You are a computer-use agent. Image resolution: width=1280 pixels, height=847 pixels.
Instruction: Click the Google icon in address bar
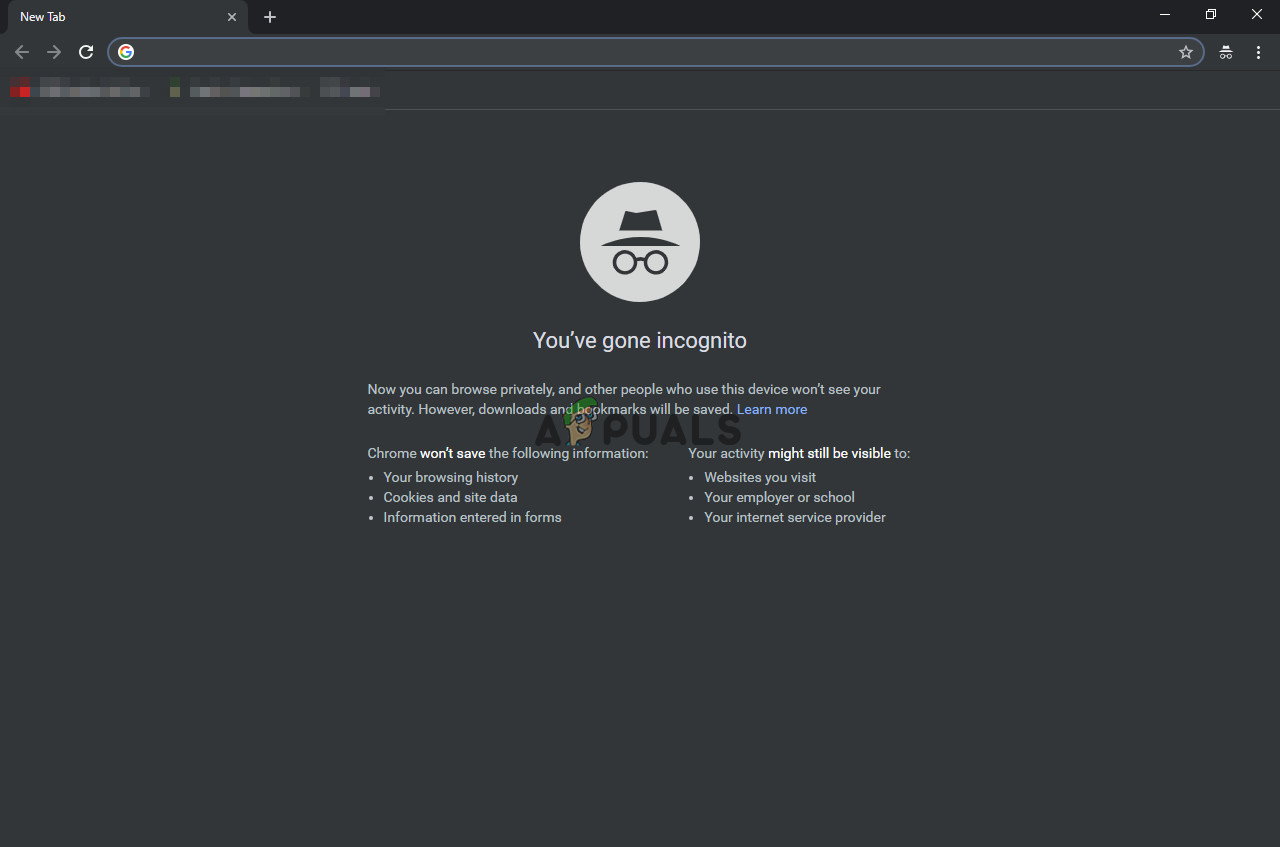coord(126,52)
